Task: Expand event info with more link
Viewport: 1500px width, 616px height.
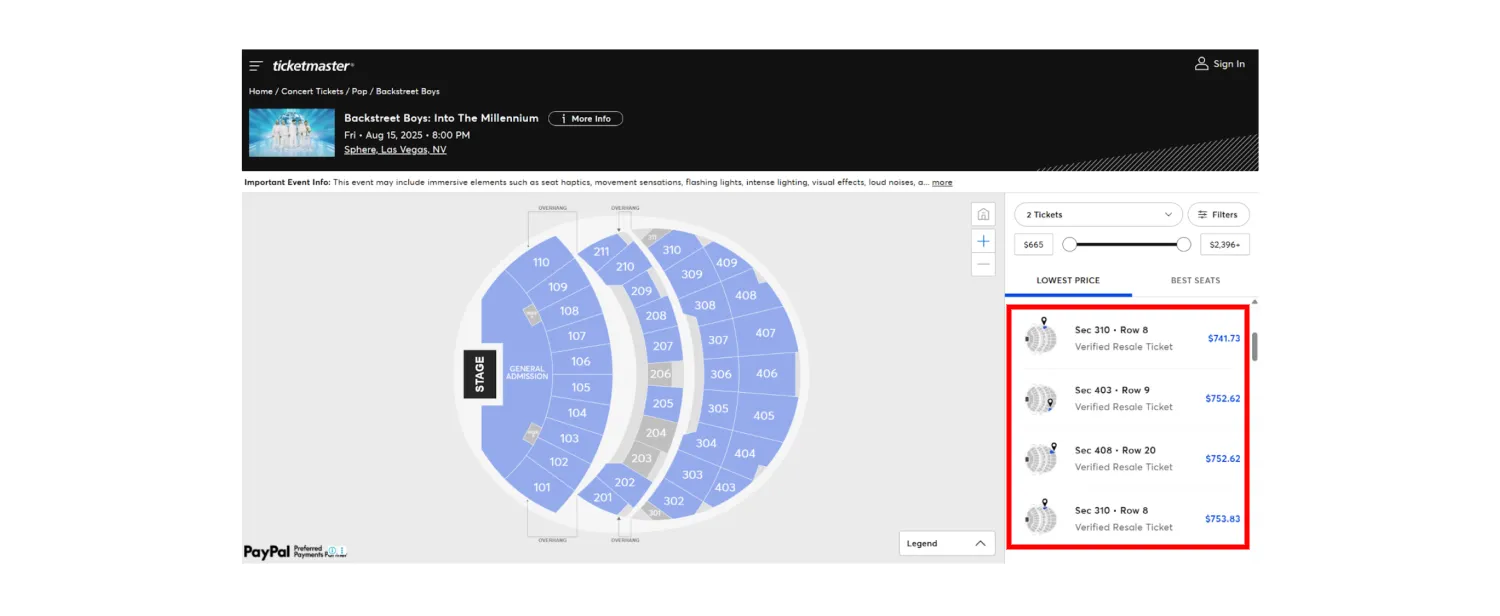Action: (x=942, y=183)
